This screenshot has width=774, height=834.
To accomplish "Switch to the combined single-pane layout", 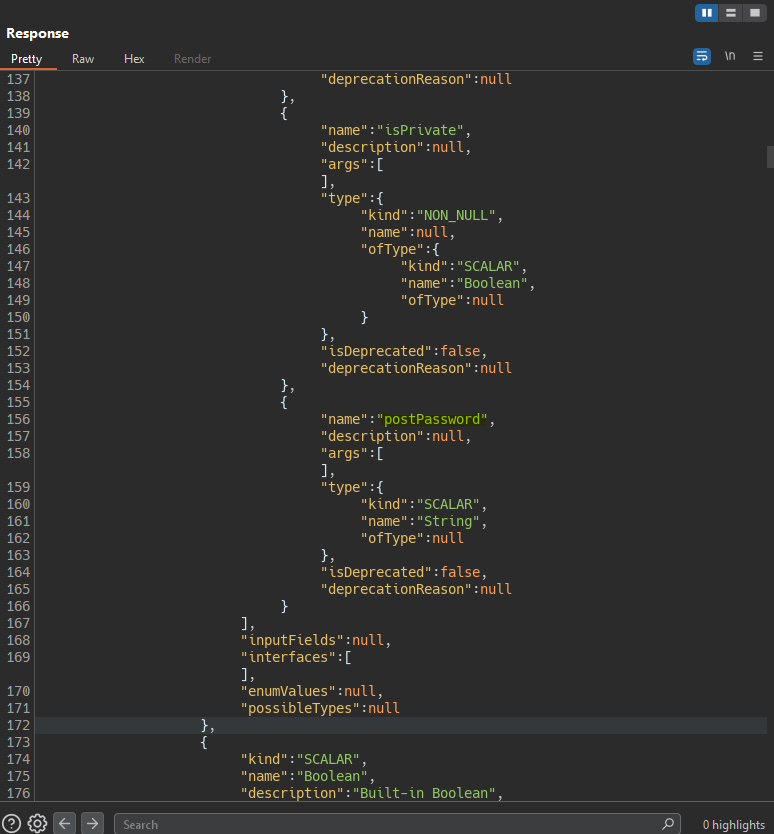I will point(754,13).
